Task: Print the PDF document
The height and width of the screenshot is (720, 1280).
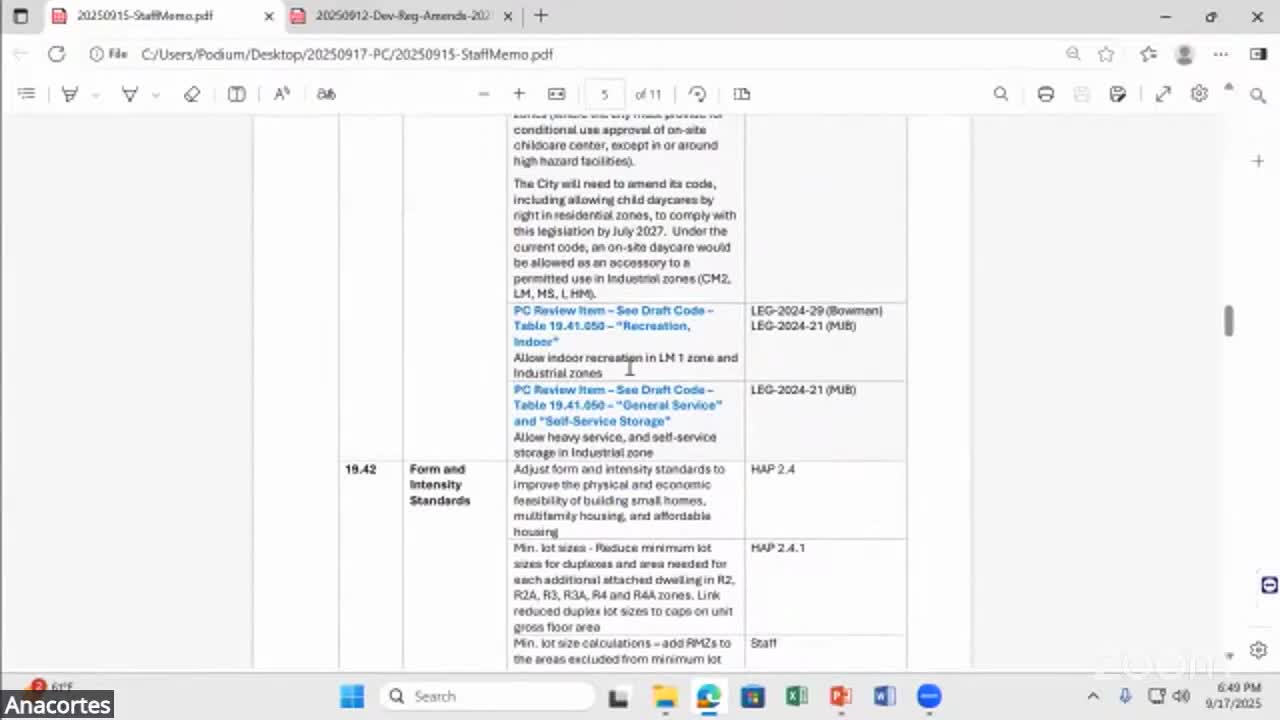Action: (x=1046, y=94)
